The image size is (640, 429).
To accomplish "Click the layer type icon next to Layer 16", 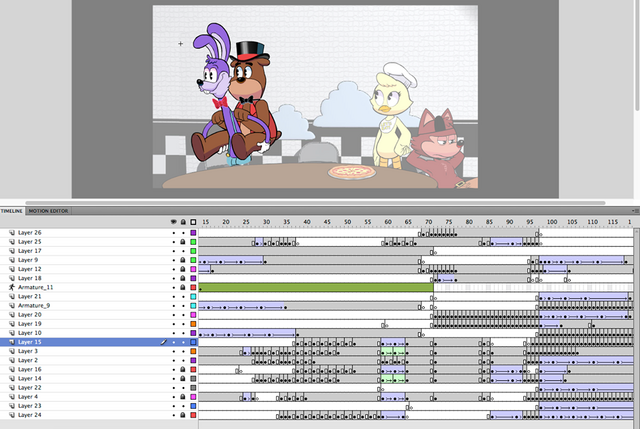I will [12, 369].
